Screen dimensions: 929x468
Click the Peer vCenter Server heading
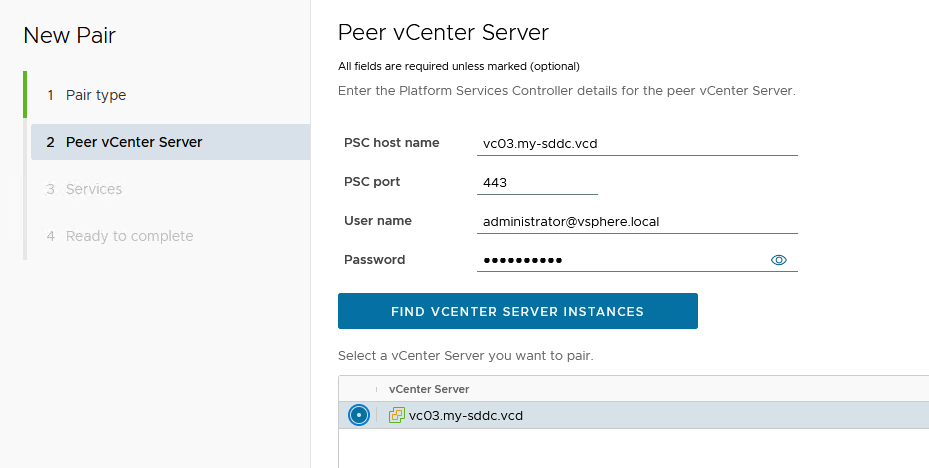(443, 32)
